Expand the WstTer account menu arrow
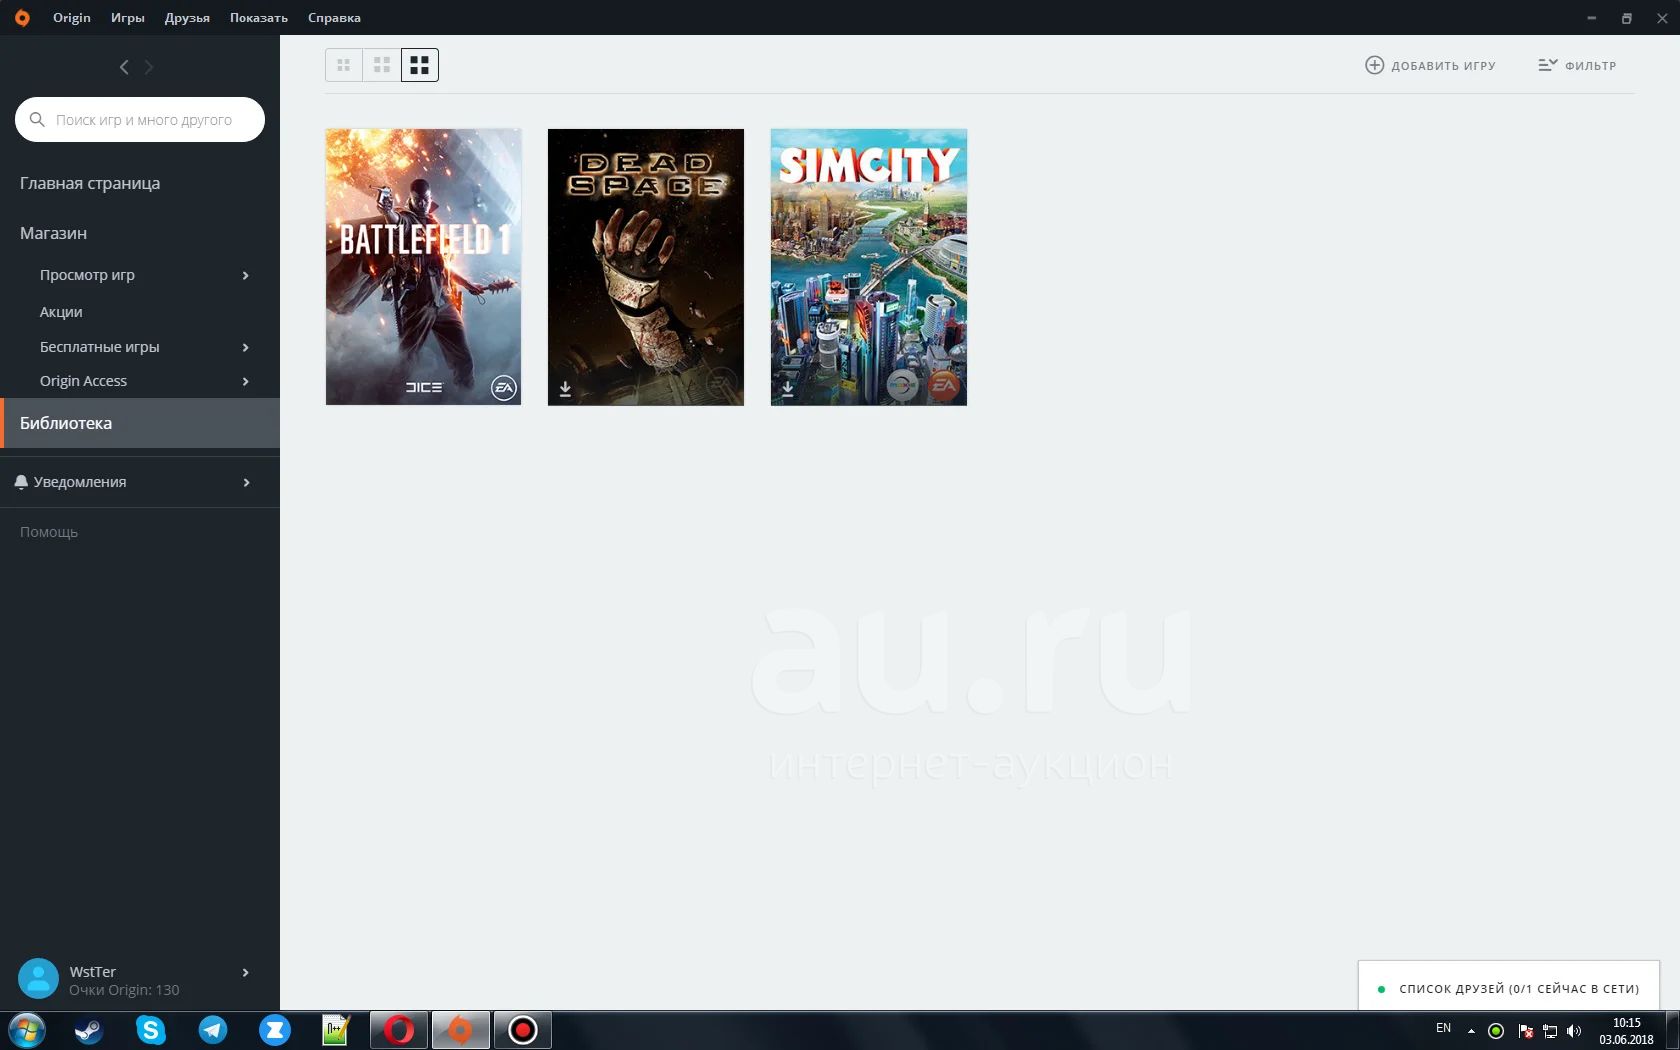Viewport: 1680px width, 1050px height. click(x=245, y=972)
